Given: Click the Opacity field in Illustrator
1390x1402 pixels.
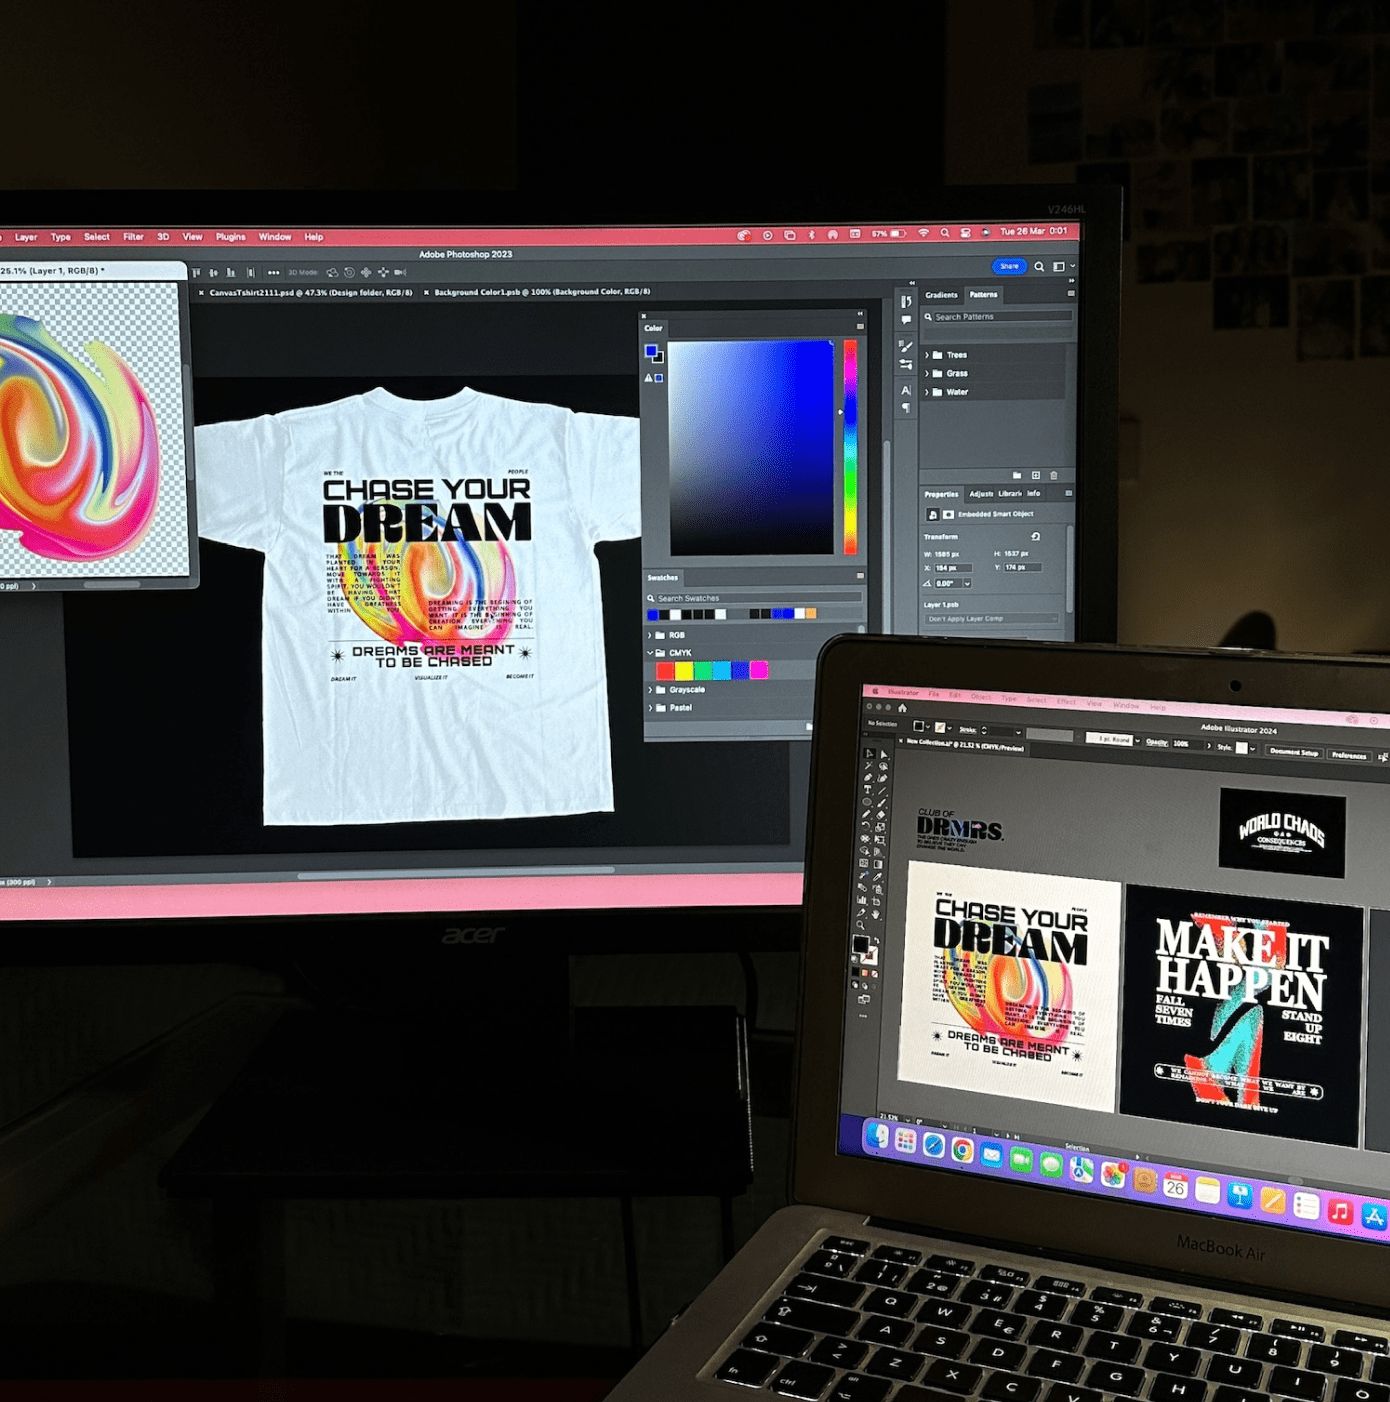Looking at the screenshot, I should [1187, 744].
